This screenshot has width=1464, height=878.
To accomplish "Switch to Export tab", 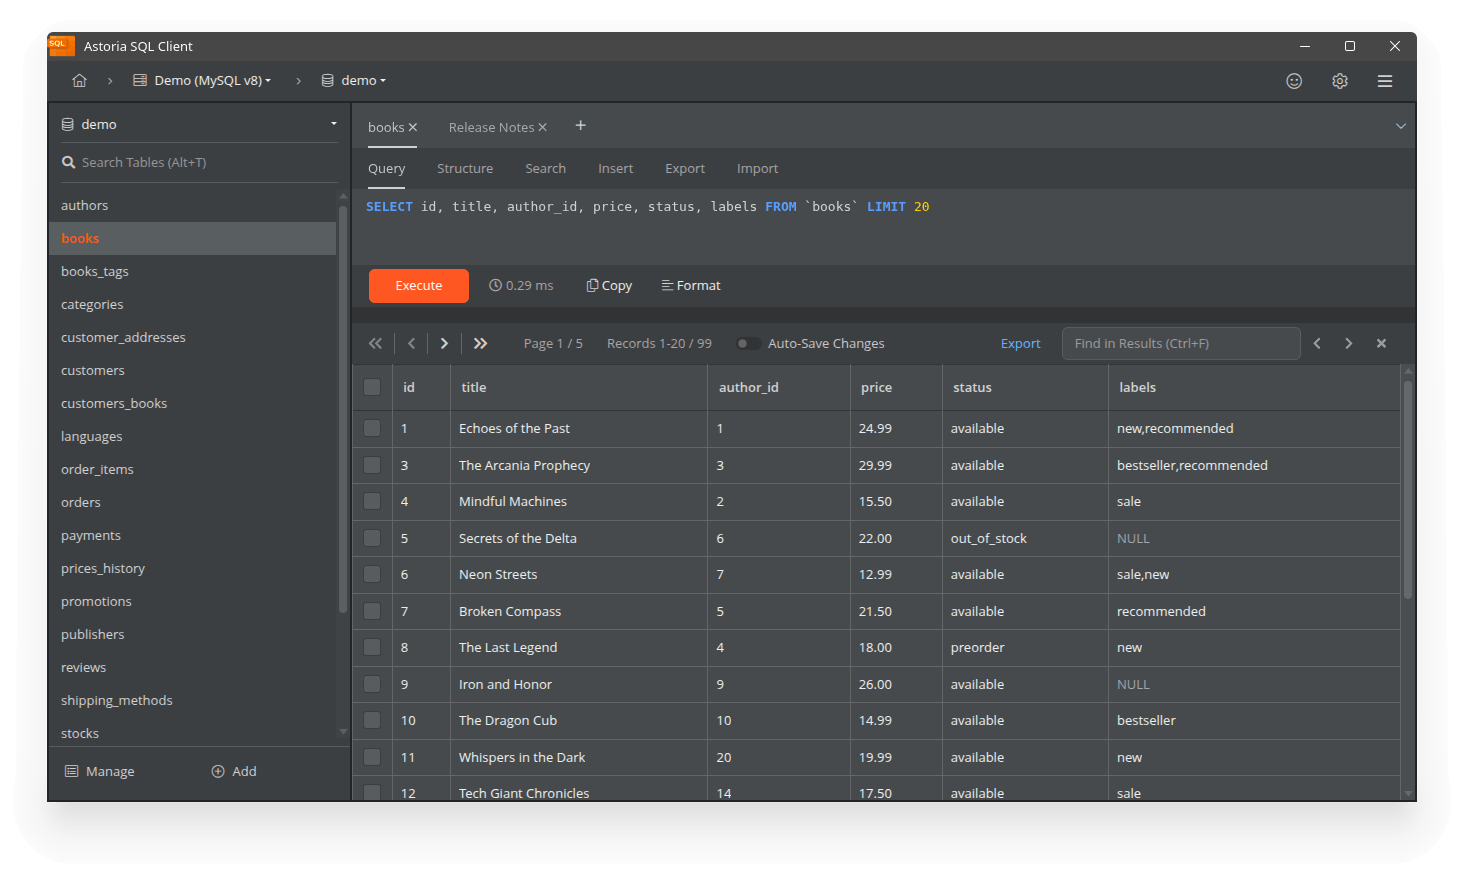I will click(685, 168).
